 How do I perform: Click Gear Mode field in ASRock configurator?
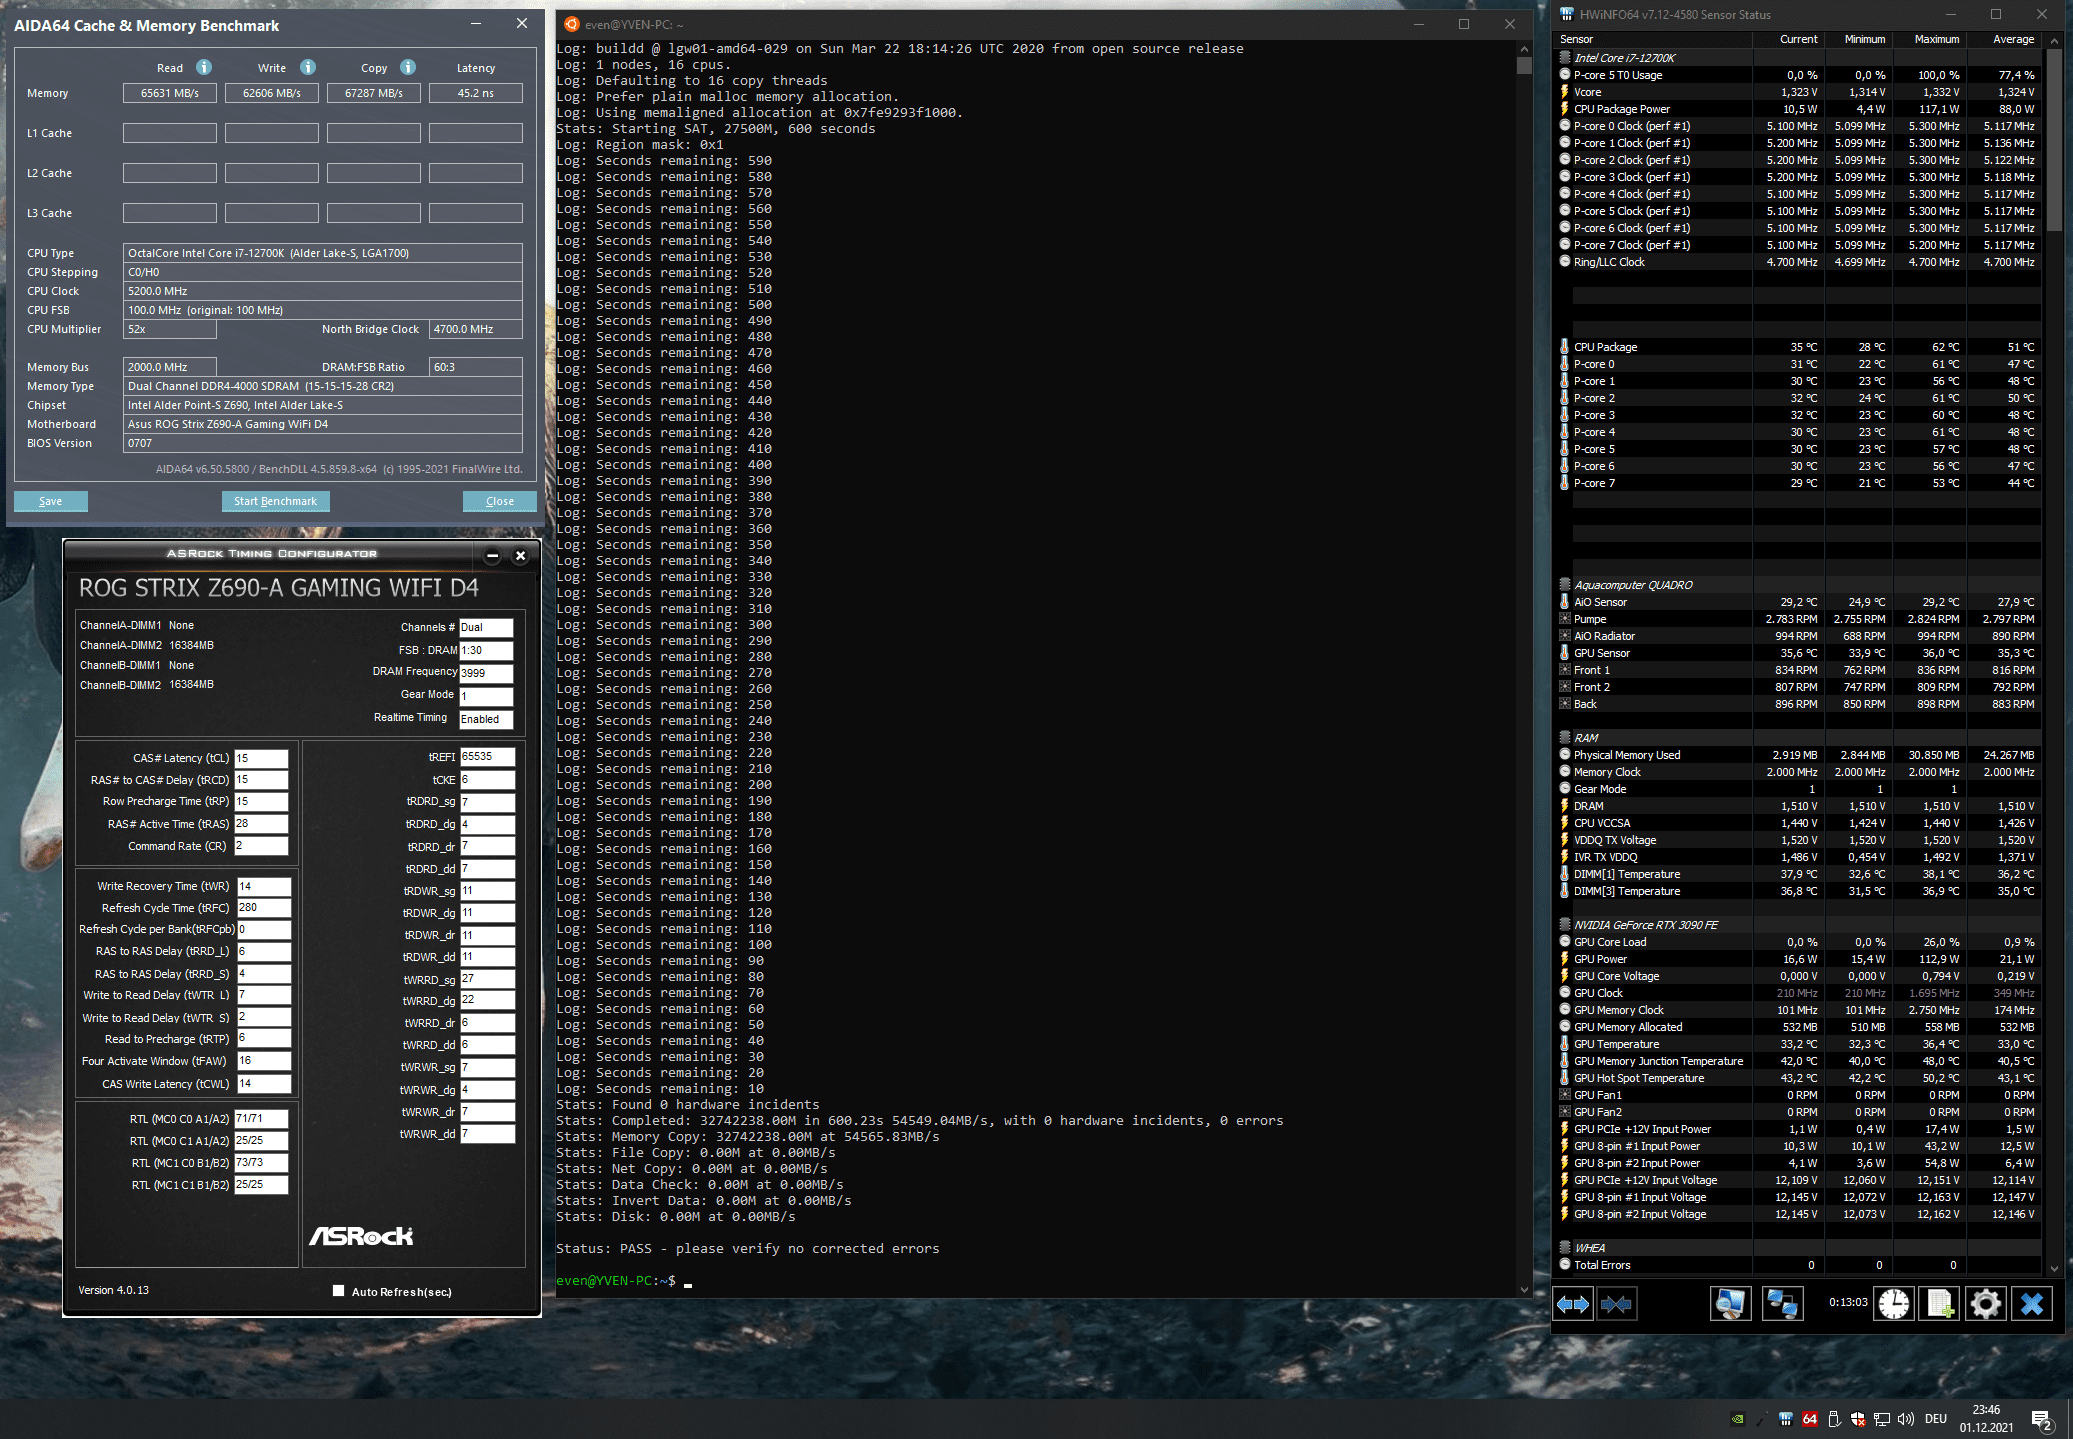coord(486,696)
